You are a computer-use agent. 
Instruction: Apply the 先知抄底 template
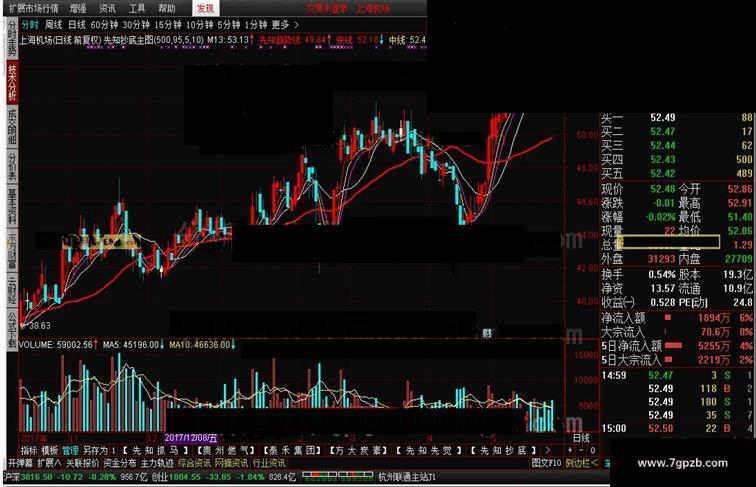tap(503, 450)
